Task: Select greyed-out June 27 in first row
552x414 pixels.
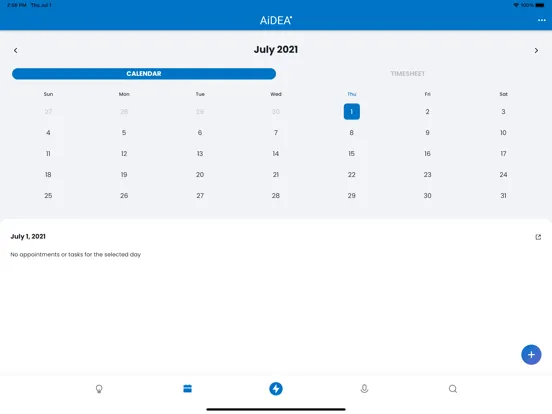Action: (x=48, y=112)
